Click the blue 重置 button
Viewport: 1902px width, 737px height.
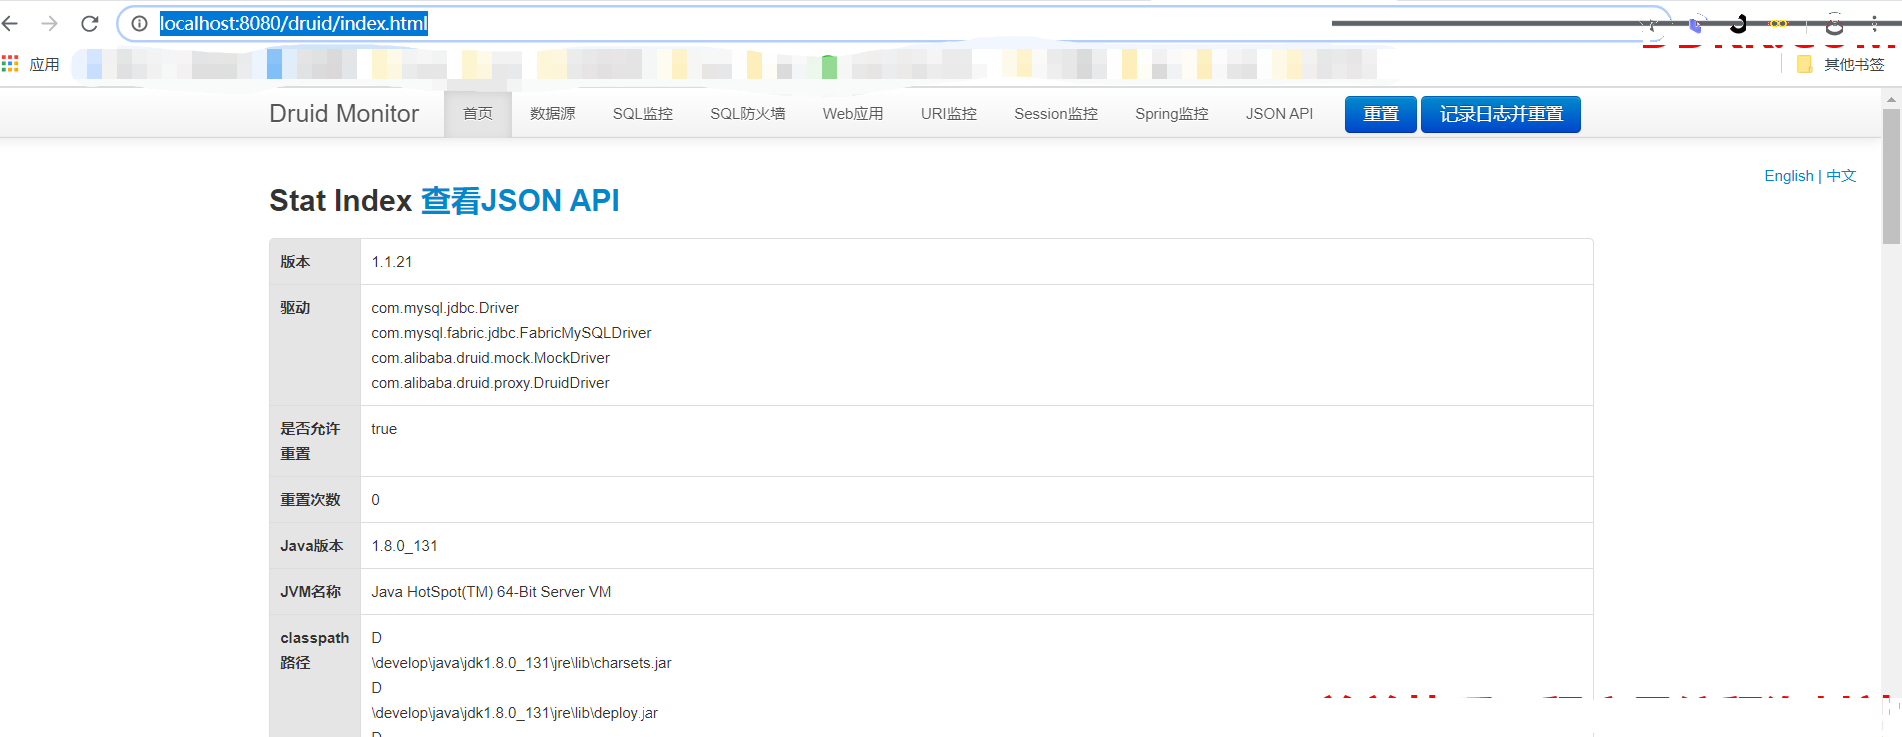pyautogui.click(x=1381, y=114)
